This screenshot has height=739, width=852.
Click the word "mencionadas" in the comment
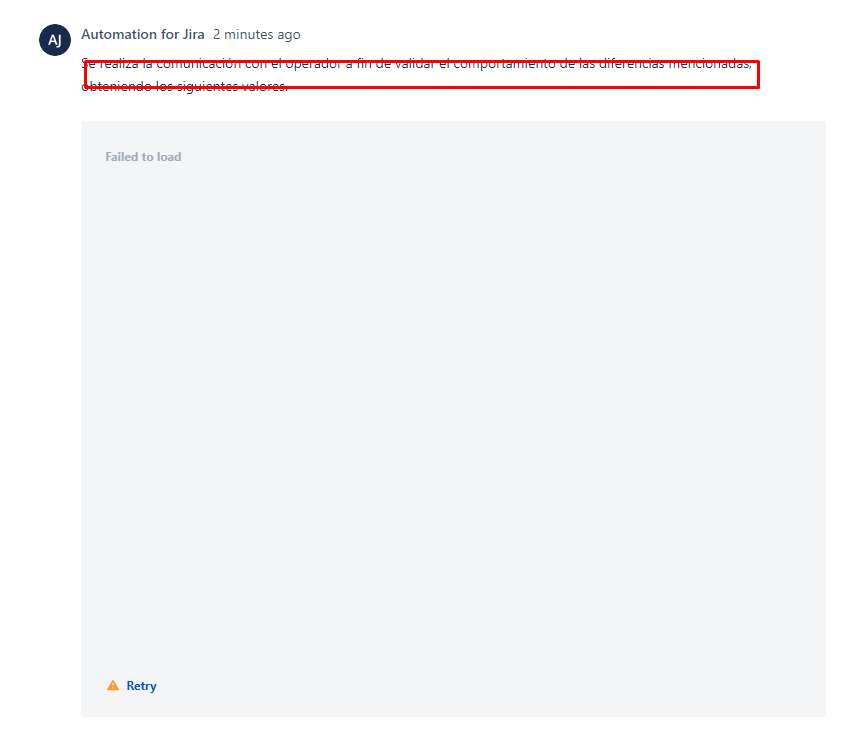click(709, 64)
